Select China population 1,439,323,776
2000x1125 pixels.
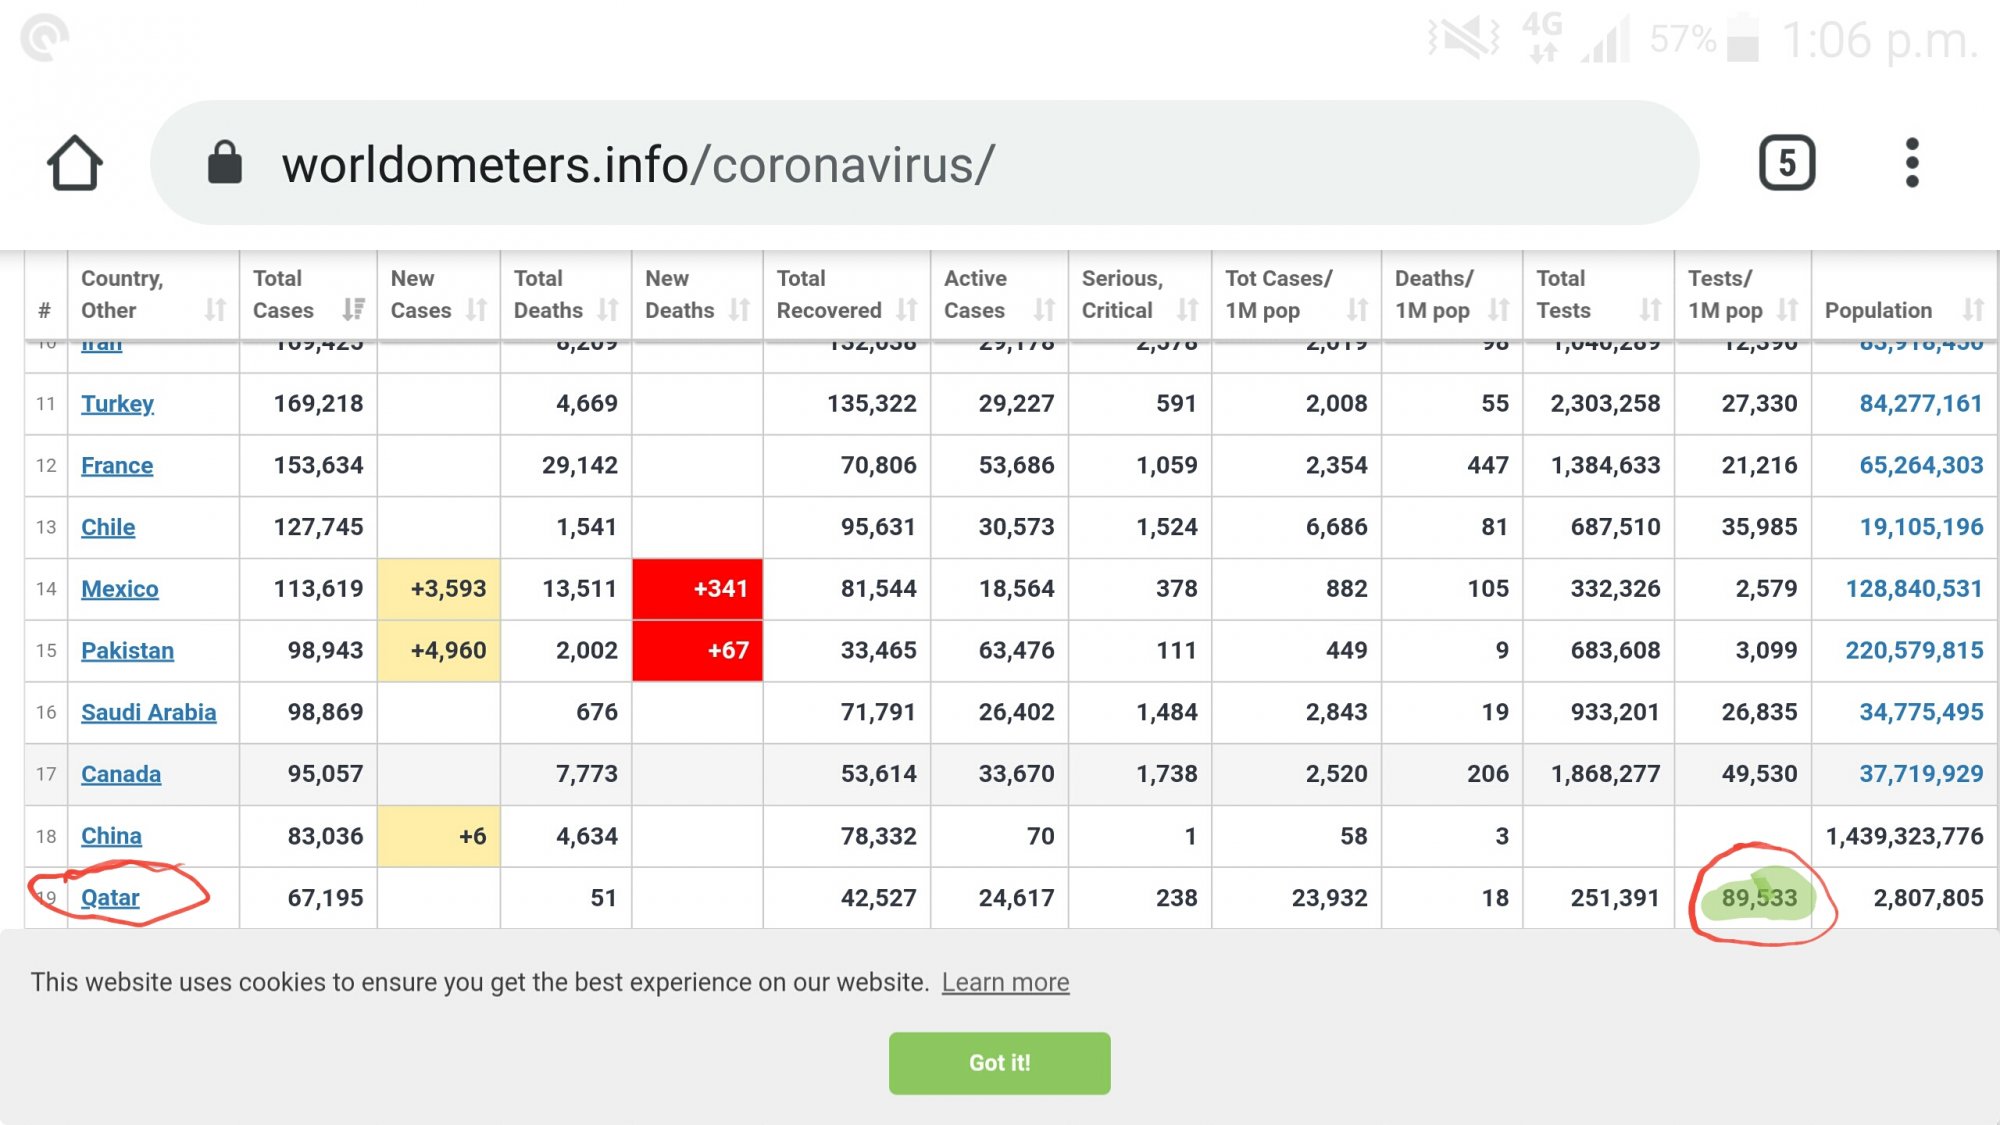[1904, 836]
